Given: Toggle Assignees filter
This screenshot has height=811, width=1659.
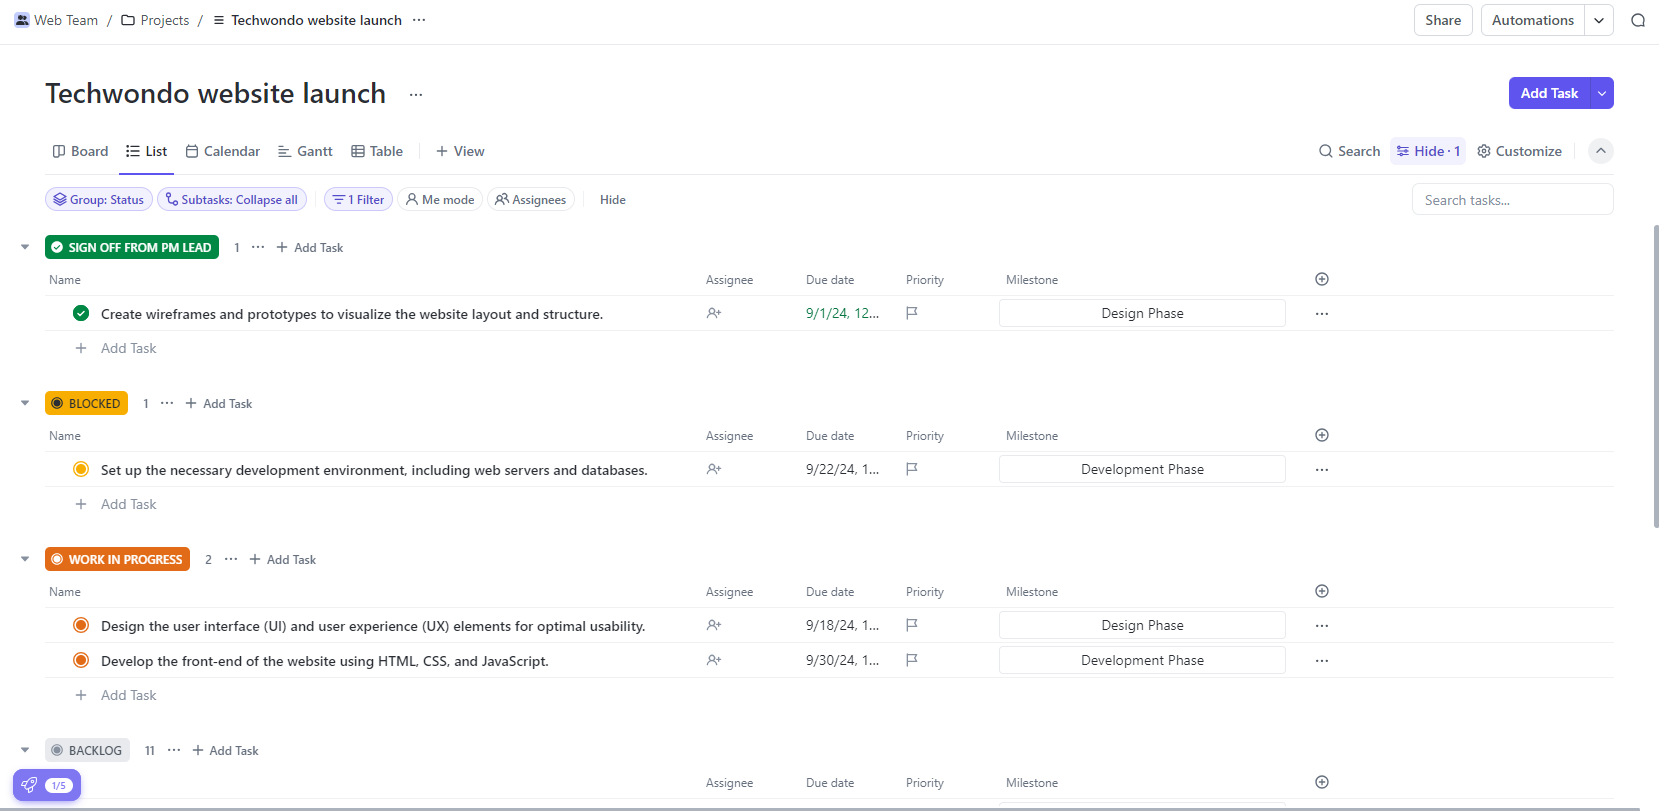Looking at the screenshot, I should (531, 200).
